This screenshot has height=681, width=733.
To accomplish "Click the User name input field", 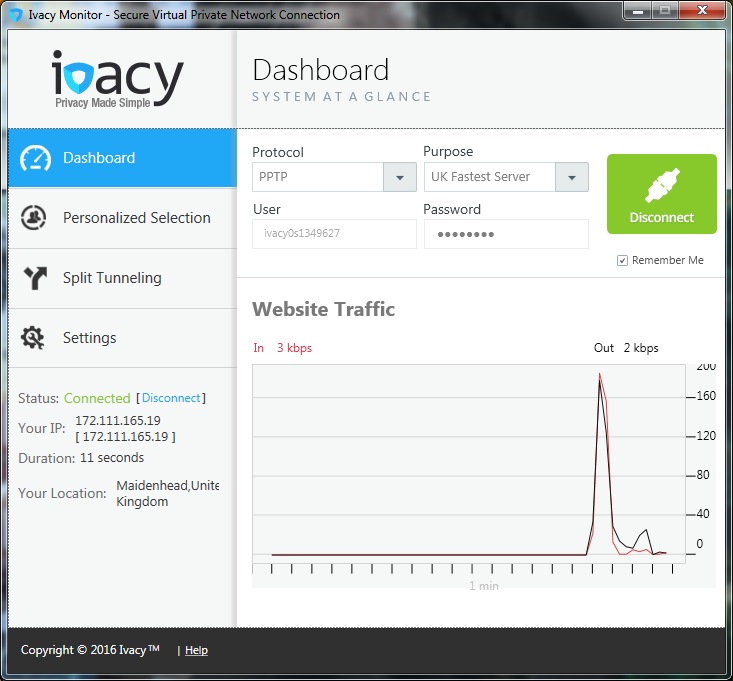I will point(334,234).
